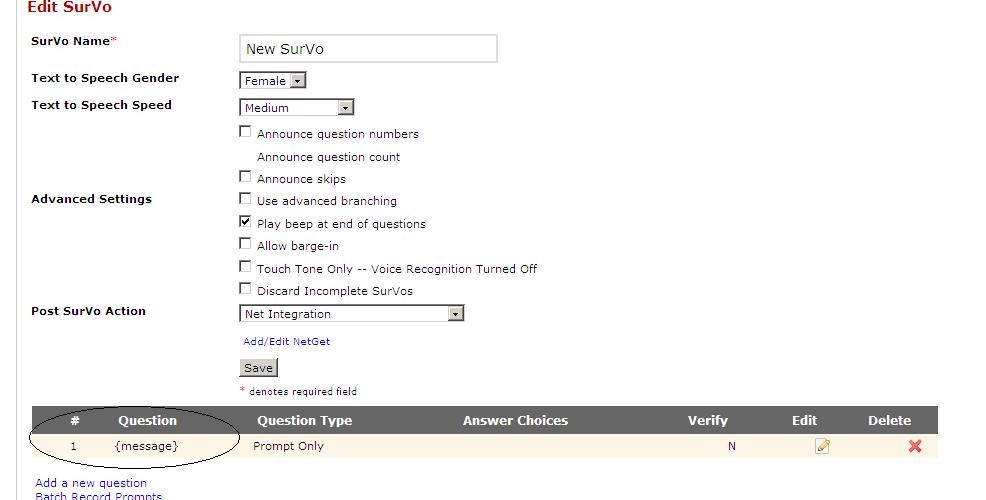The image size is (986, 500).
Task: Enable Announce question numbers checkbox
Action: point(246,132)
